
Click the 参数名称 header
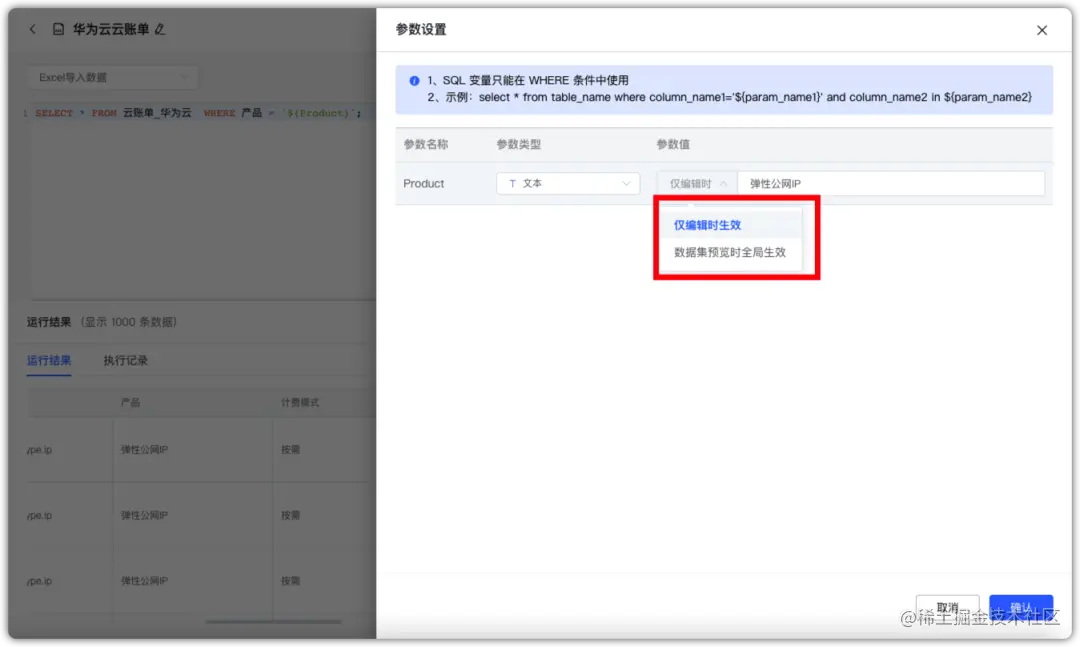click(426, 144)
